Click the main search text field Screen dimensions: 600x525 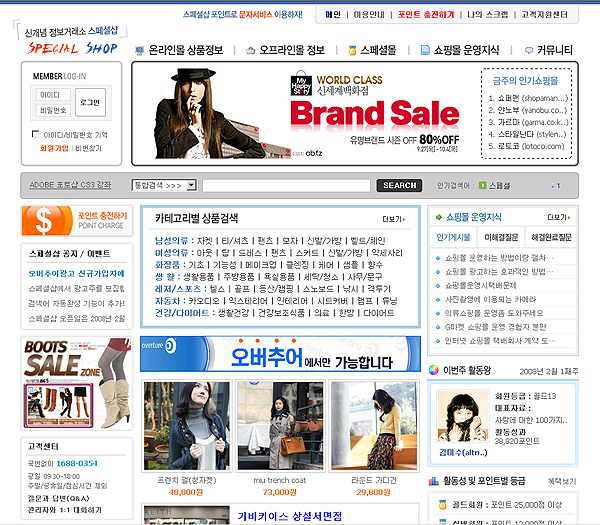tap(286, 185)
